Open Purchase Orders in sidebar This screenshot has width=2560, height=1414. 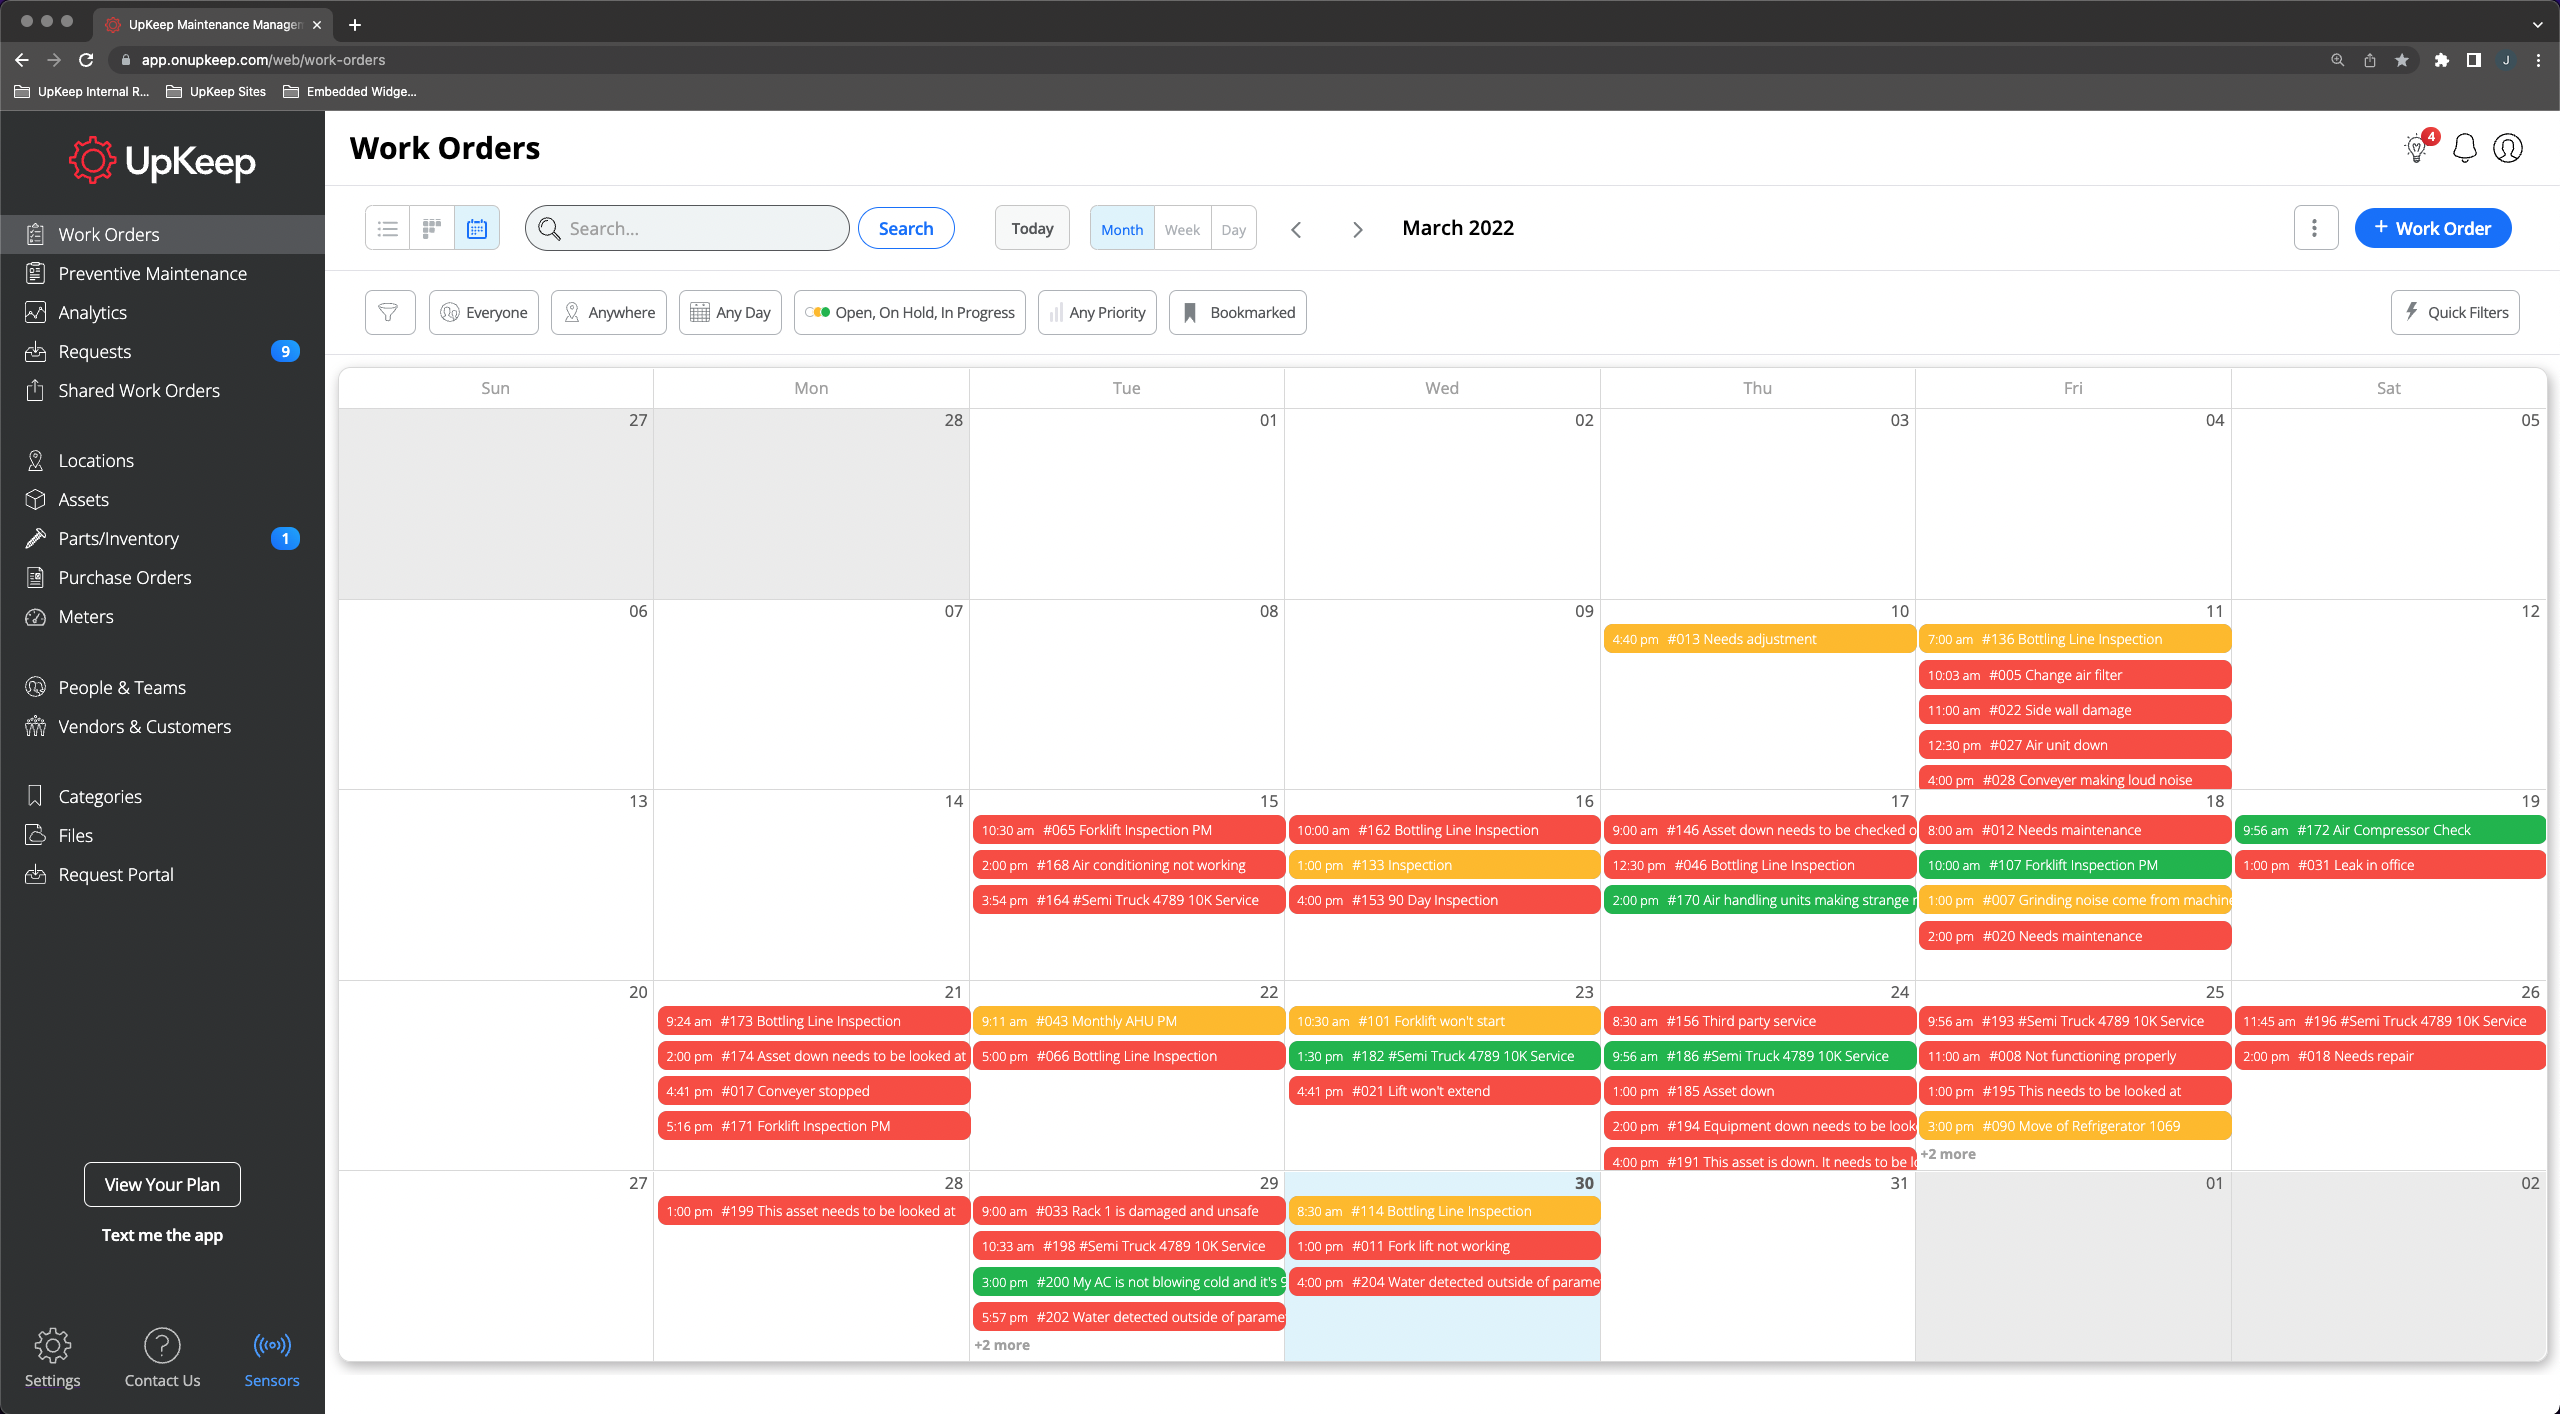point(124,577)
